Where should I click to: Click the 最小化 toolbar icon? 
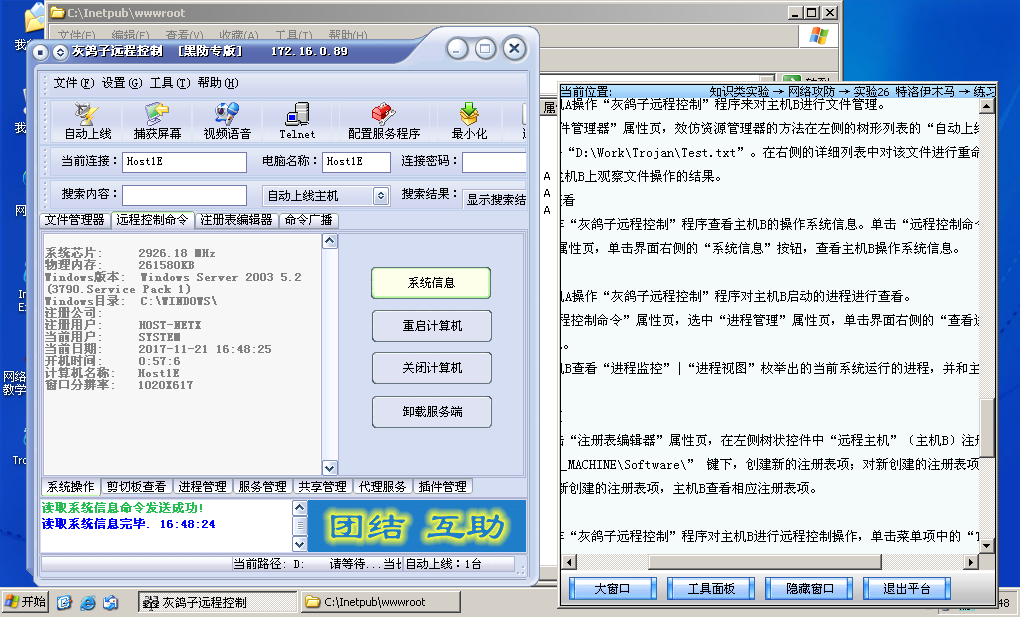tap(469, 122)
